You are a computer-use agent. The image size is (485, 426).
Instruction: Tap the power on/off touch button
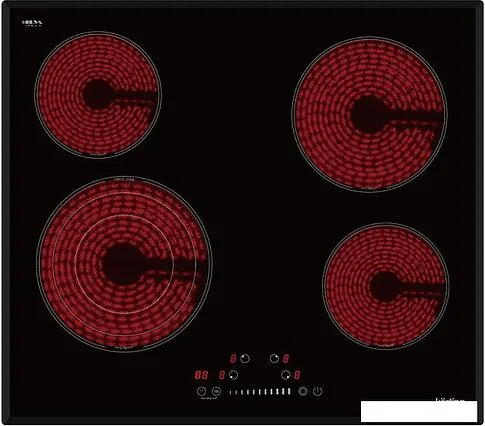(x=317, y=391)
